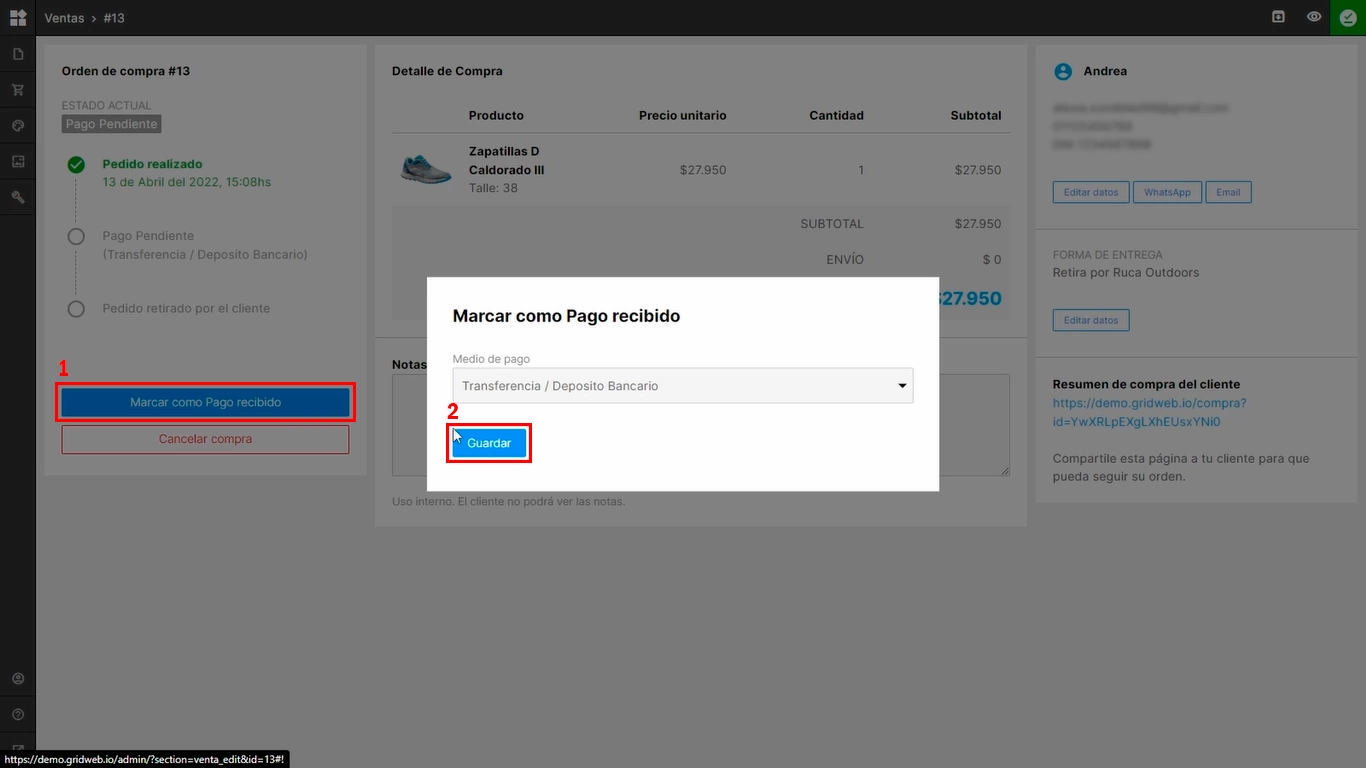Click the green Pedido realizado check icon
This screenshot has width=1366, height=768.
(x=76, y=165)
